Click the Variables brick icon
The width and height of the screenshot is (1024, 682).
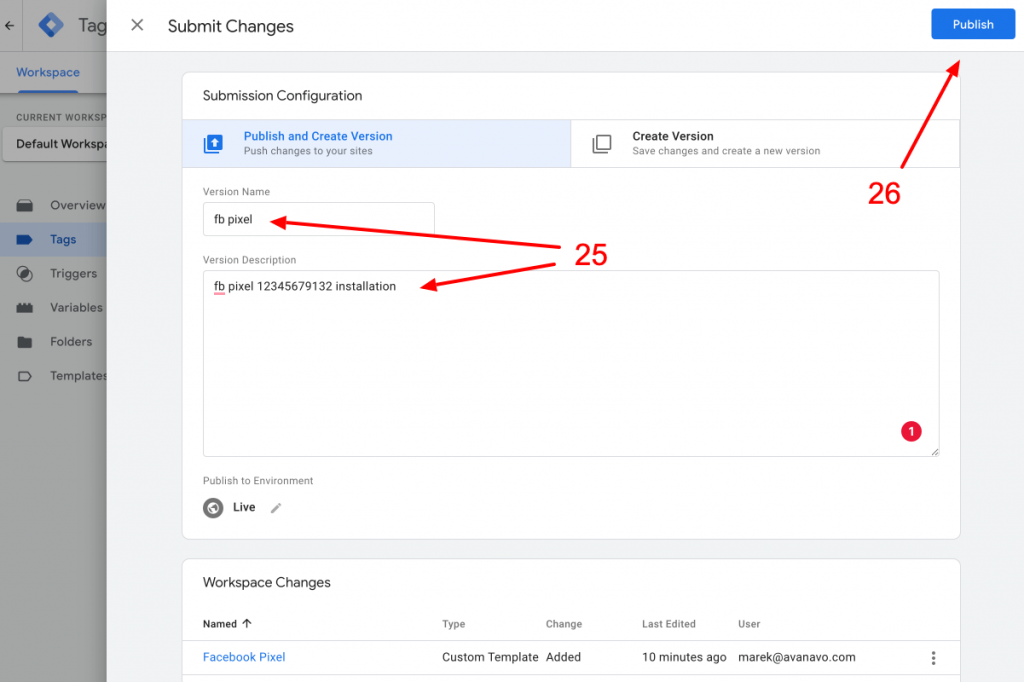pyautogui.click(x=25, y=308)
